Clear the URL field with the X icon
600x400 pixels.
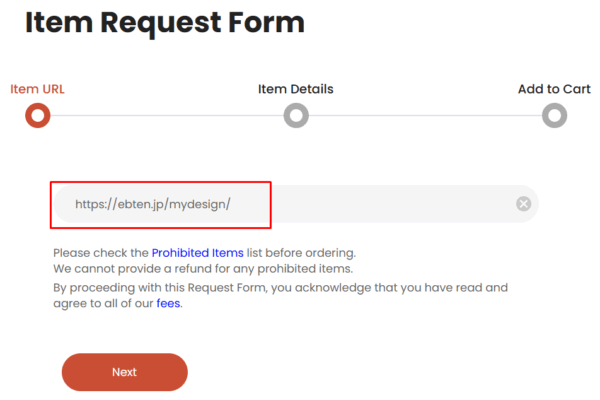[523, 204]
